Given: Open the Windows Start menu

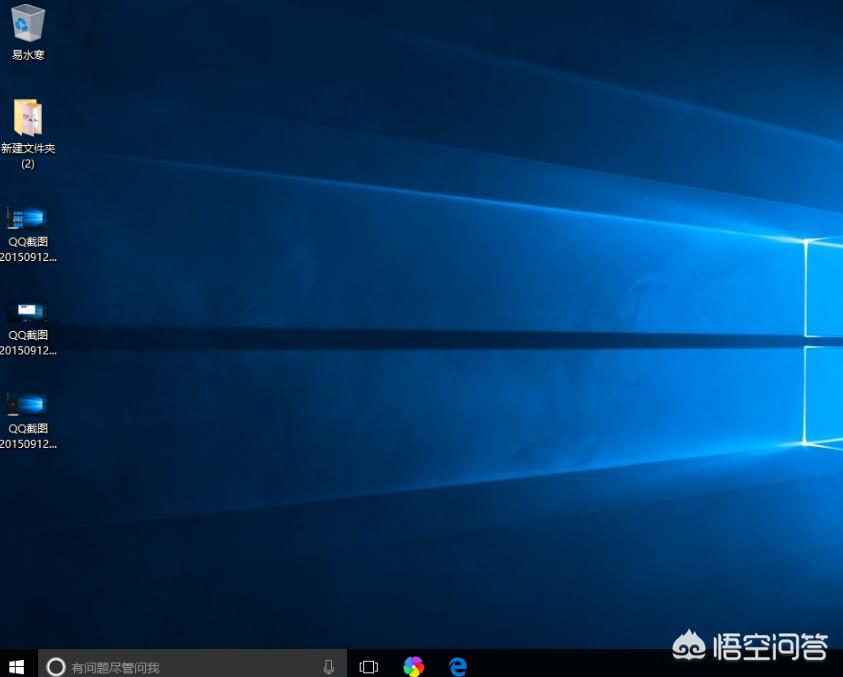Looking at the screenshot, I should click(17, 666).
